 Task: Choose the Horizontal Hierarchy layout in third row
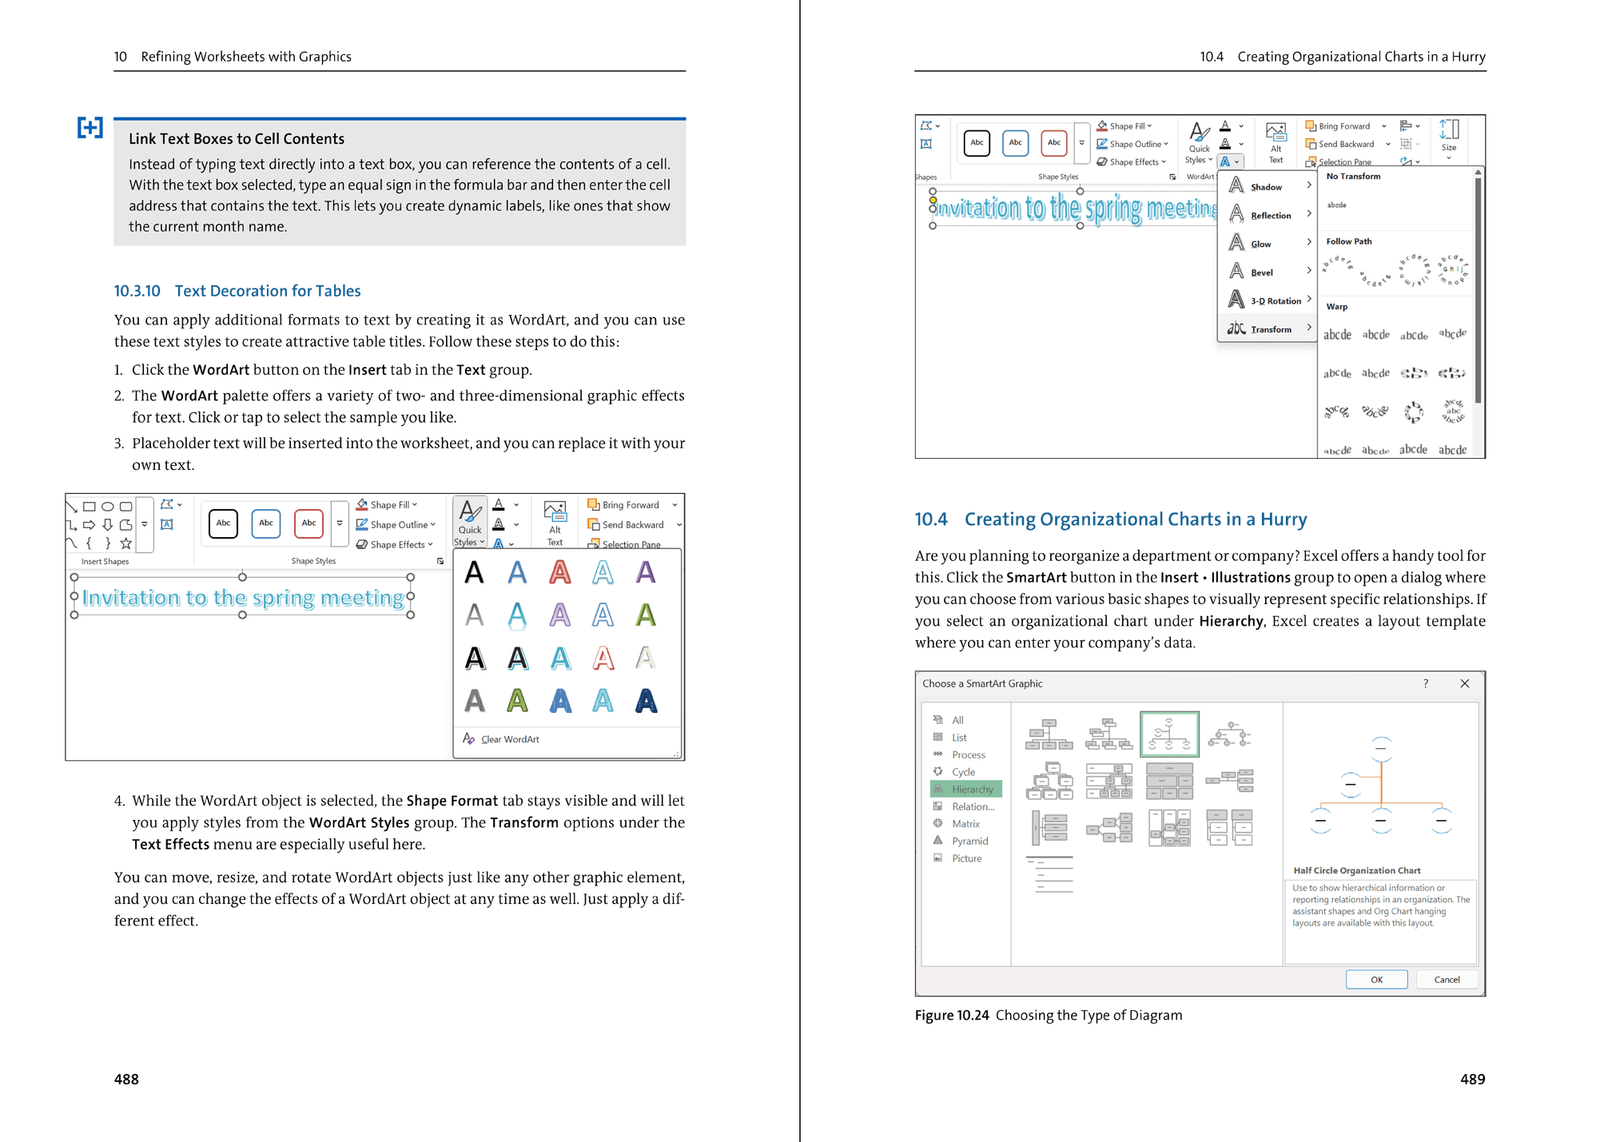(1109, 828)
